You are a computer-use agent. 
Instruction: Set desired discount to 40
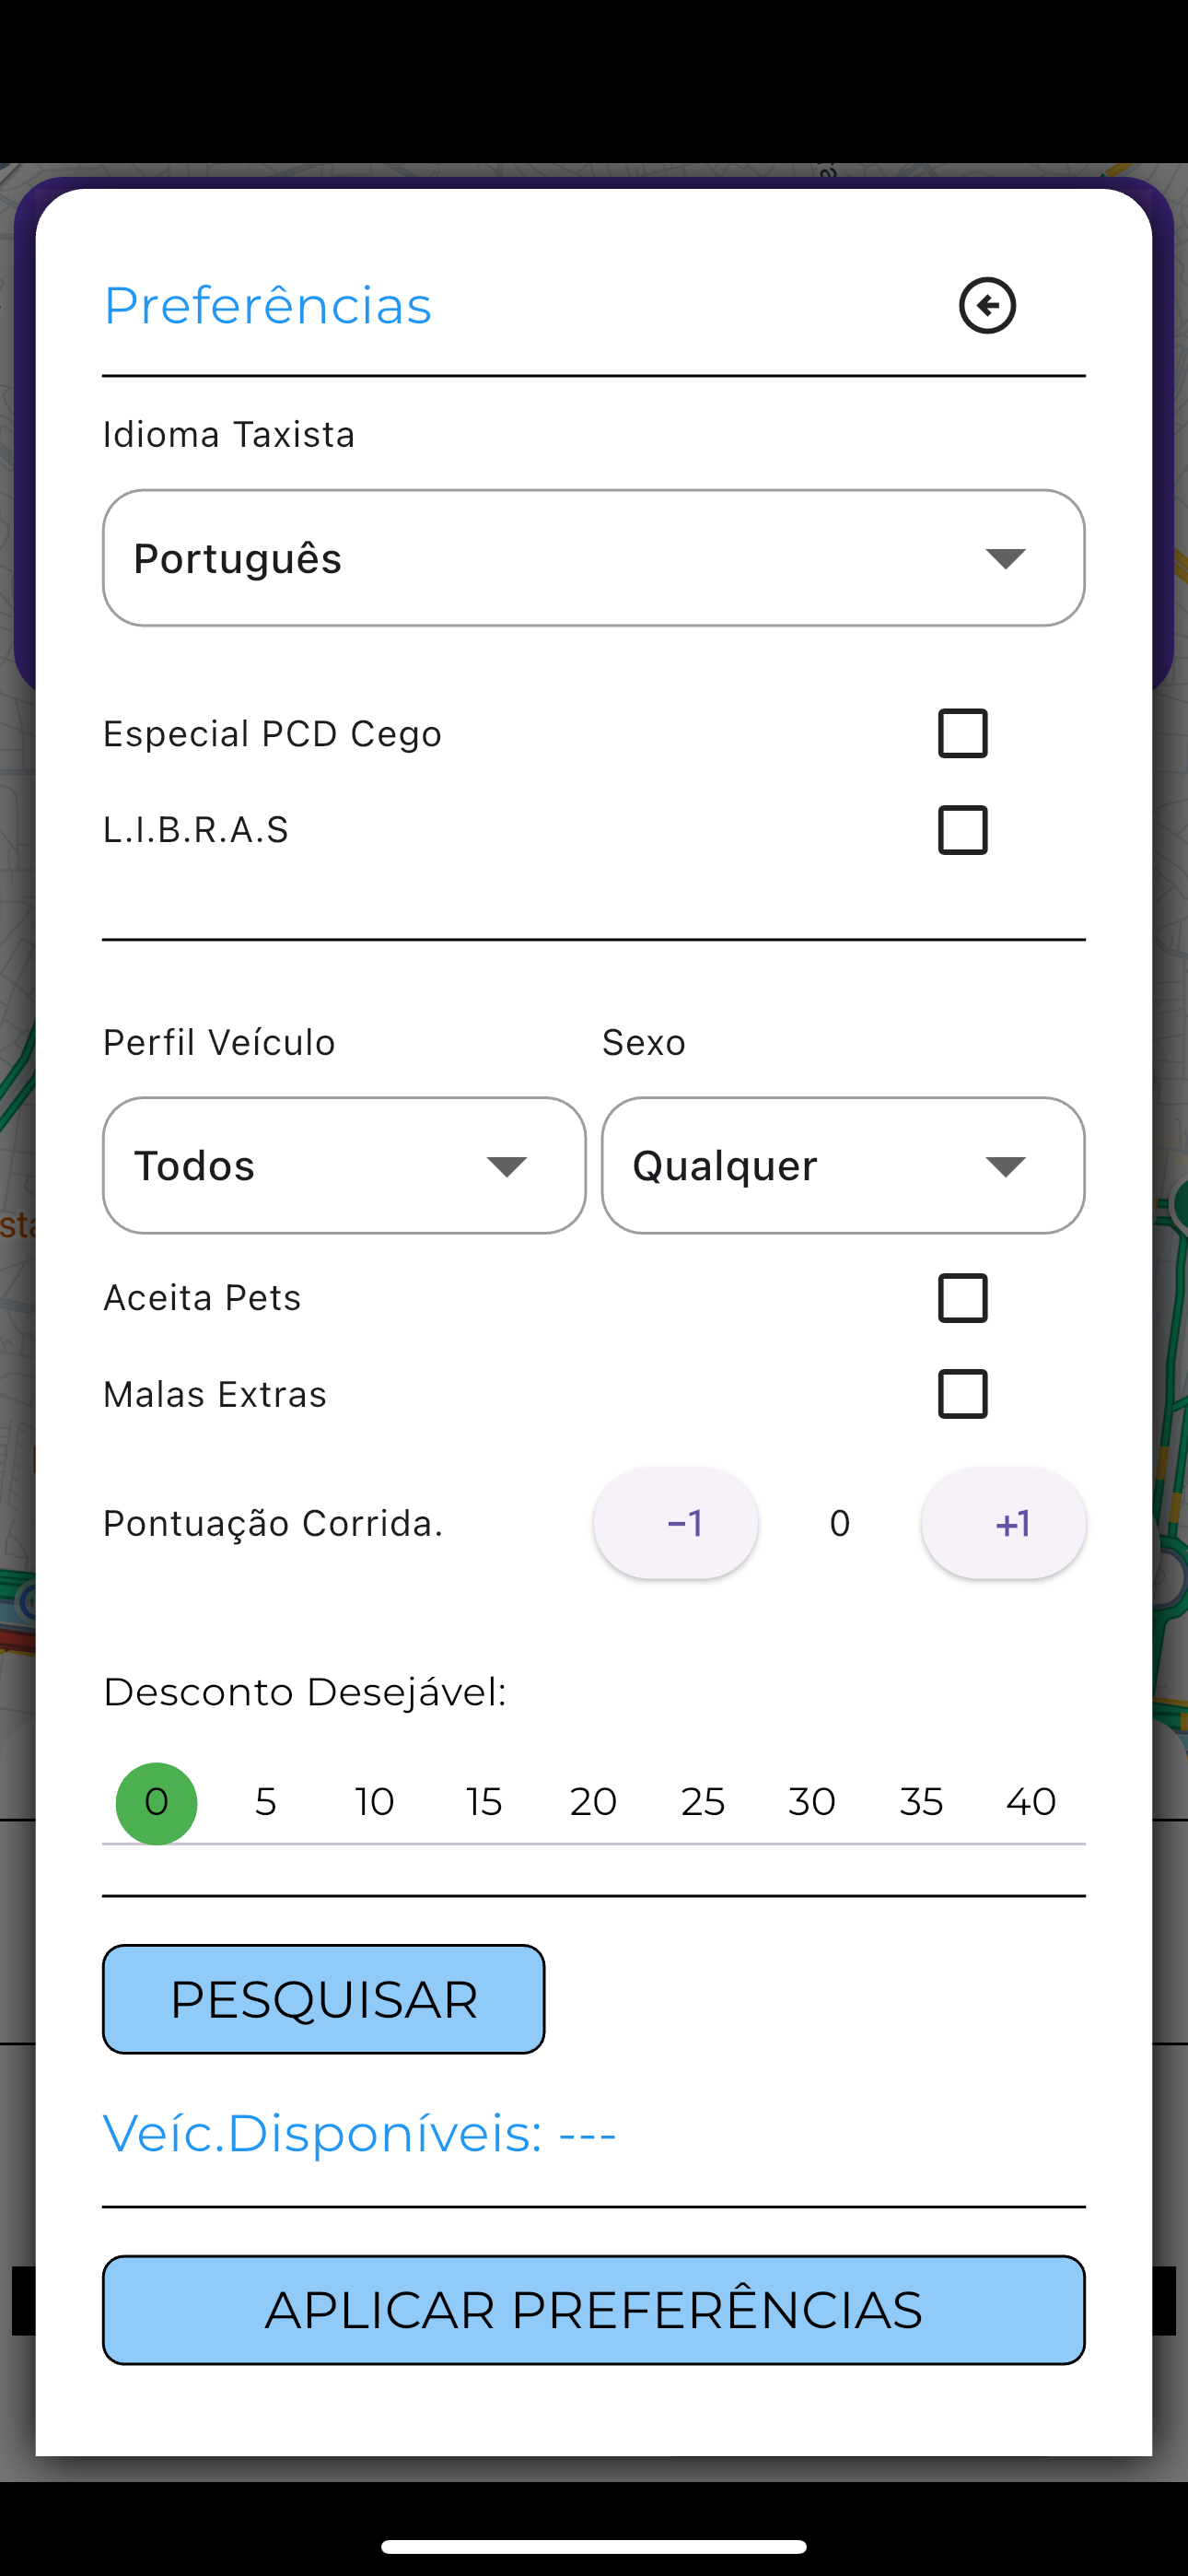point(1031,1802)
